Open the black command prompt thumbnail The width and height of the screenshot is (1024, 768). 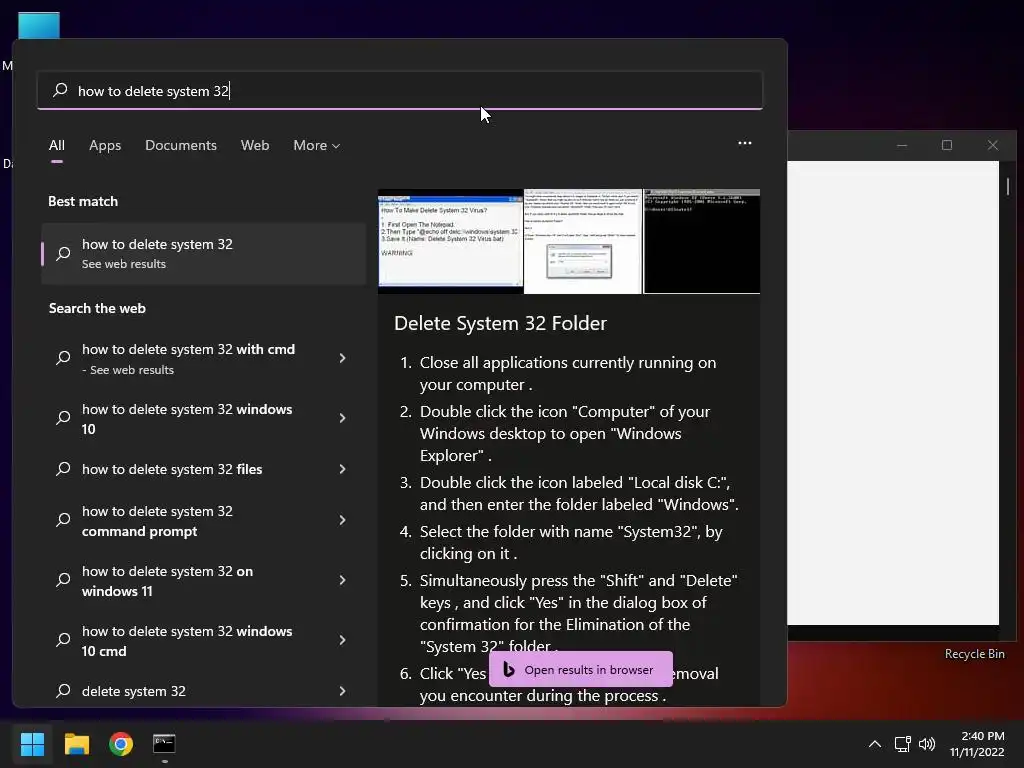(702, 241)
